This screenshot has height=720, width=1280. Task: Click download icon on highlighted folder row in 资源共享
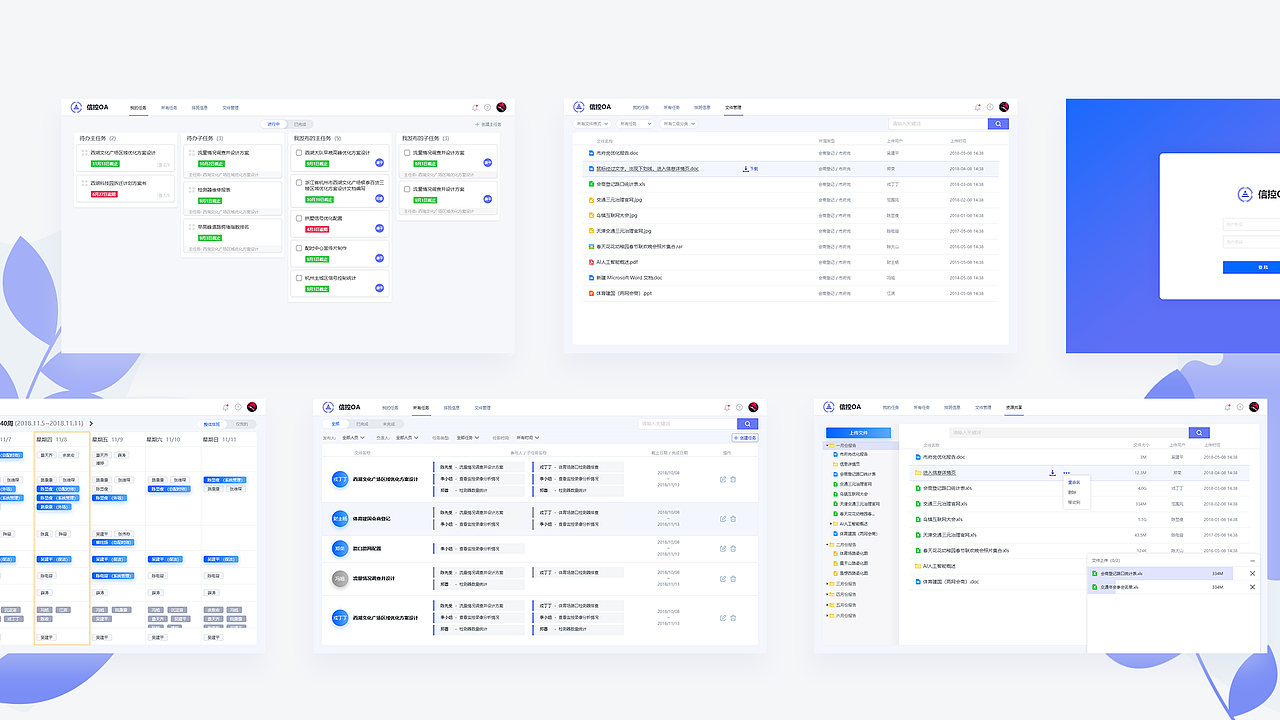[x=1052, y=472]
